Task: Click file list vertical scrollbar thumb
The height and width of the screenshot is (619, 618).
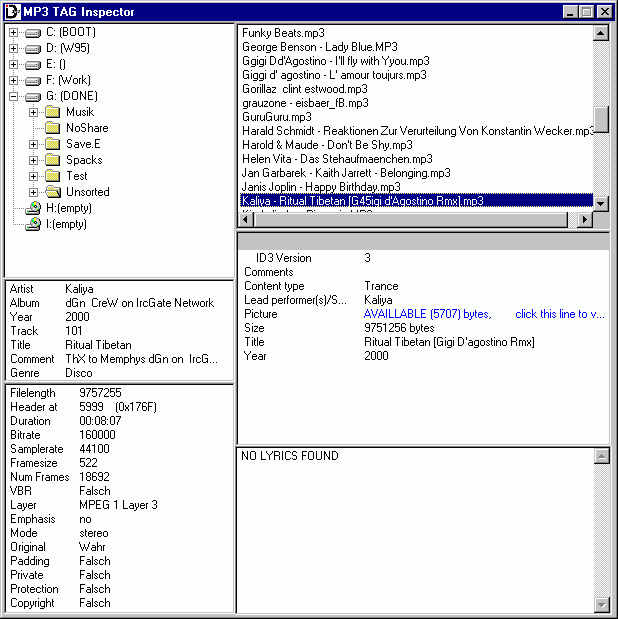Action: pyautogui.click(x=601, y=120)
